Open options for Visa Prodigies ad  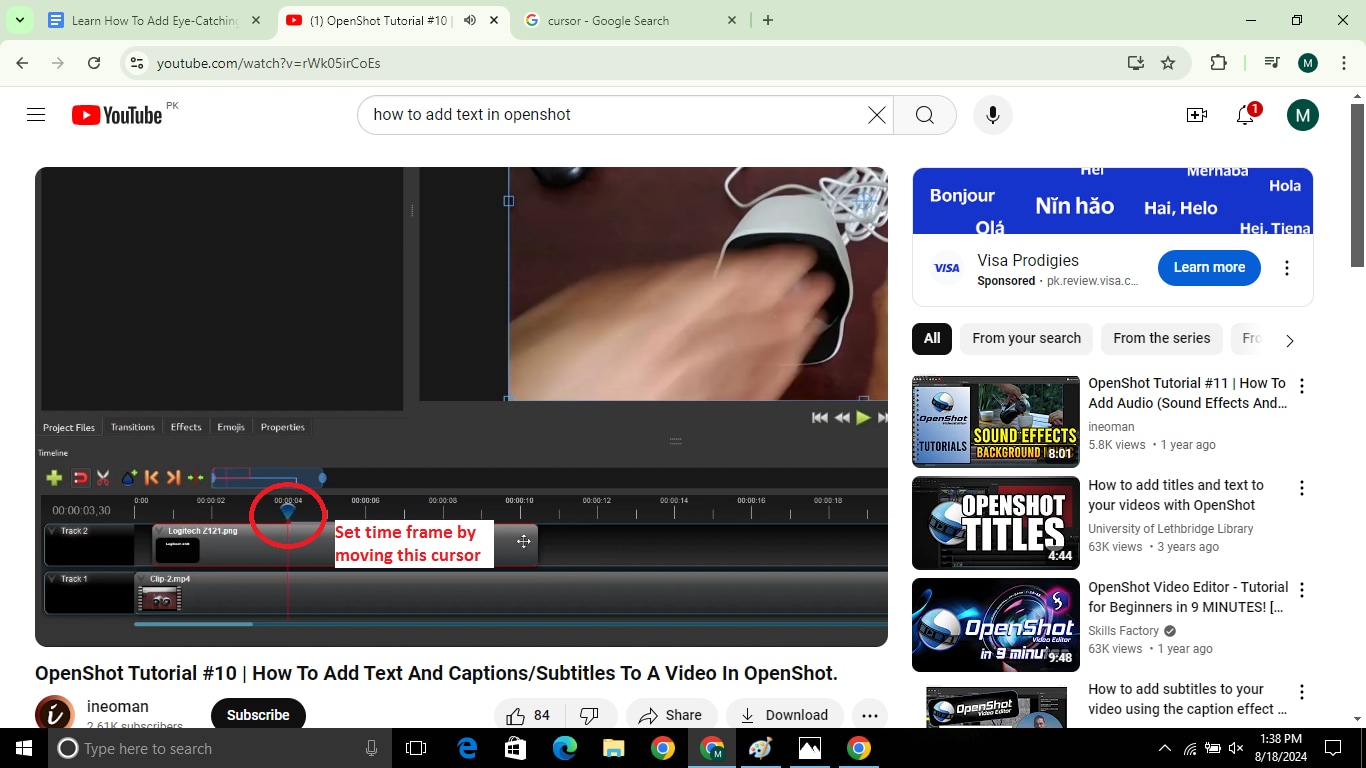1287,268
